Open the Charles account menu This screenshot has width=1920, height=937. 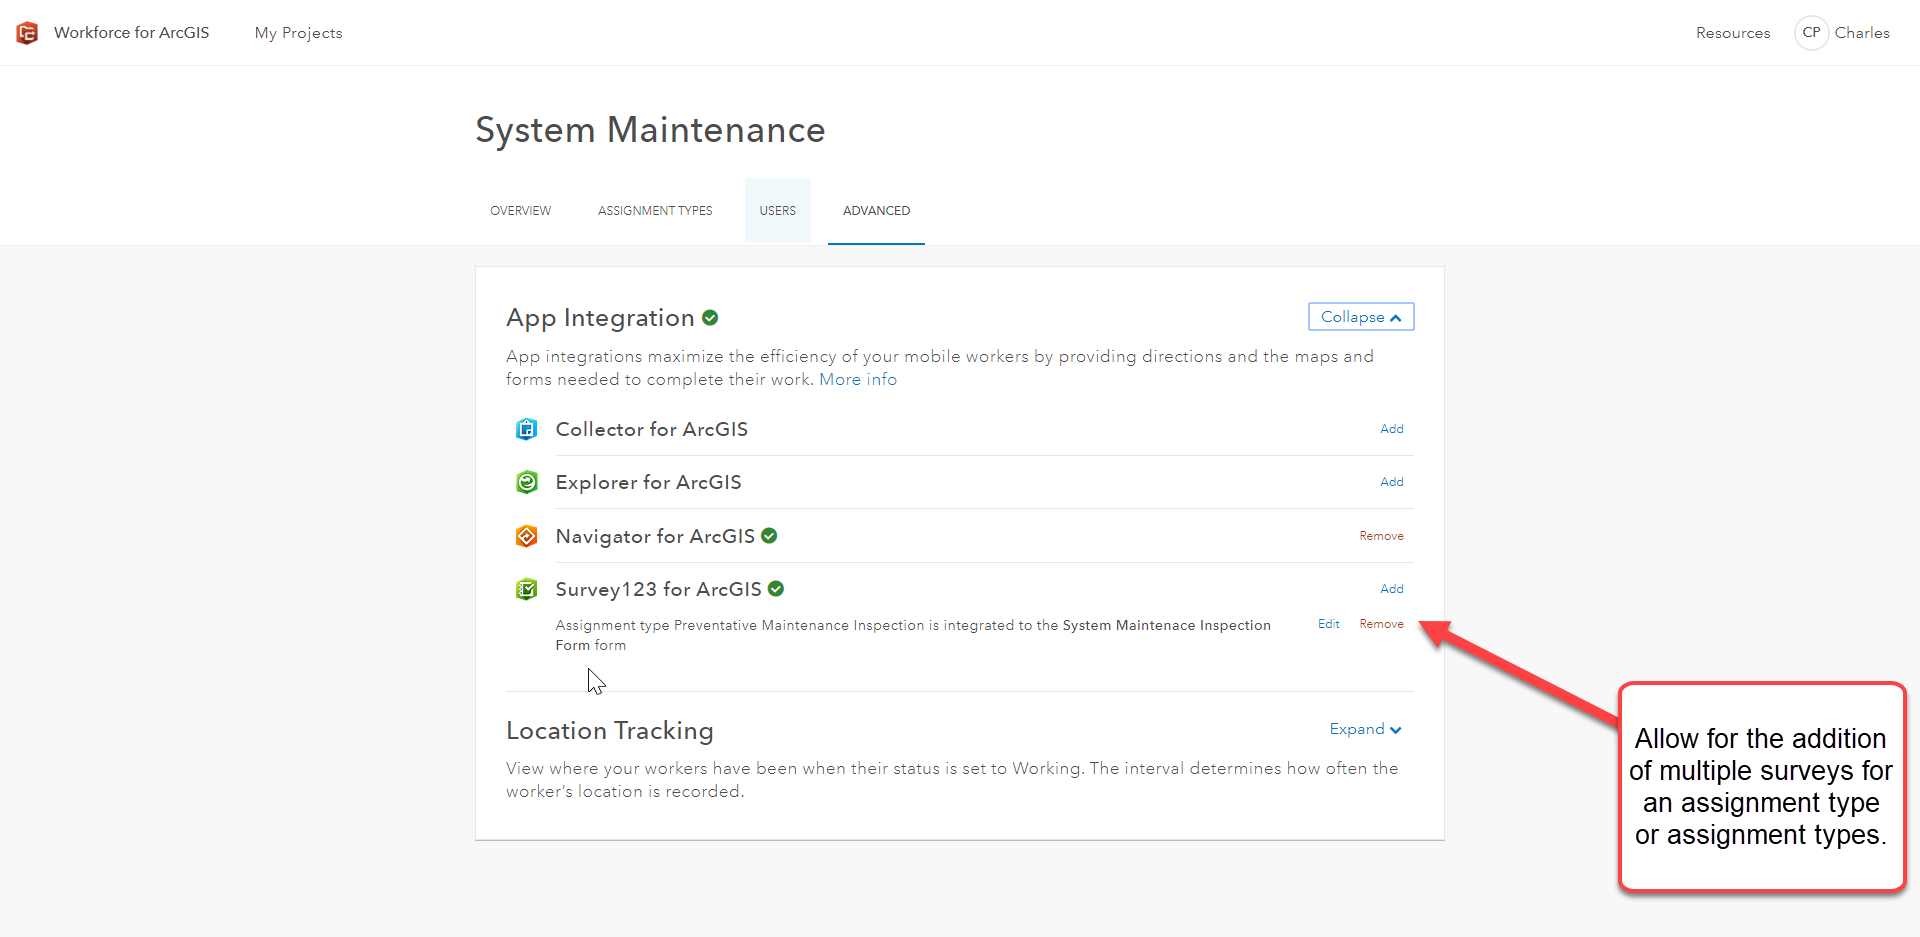click(1862, 33)
